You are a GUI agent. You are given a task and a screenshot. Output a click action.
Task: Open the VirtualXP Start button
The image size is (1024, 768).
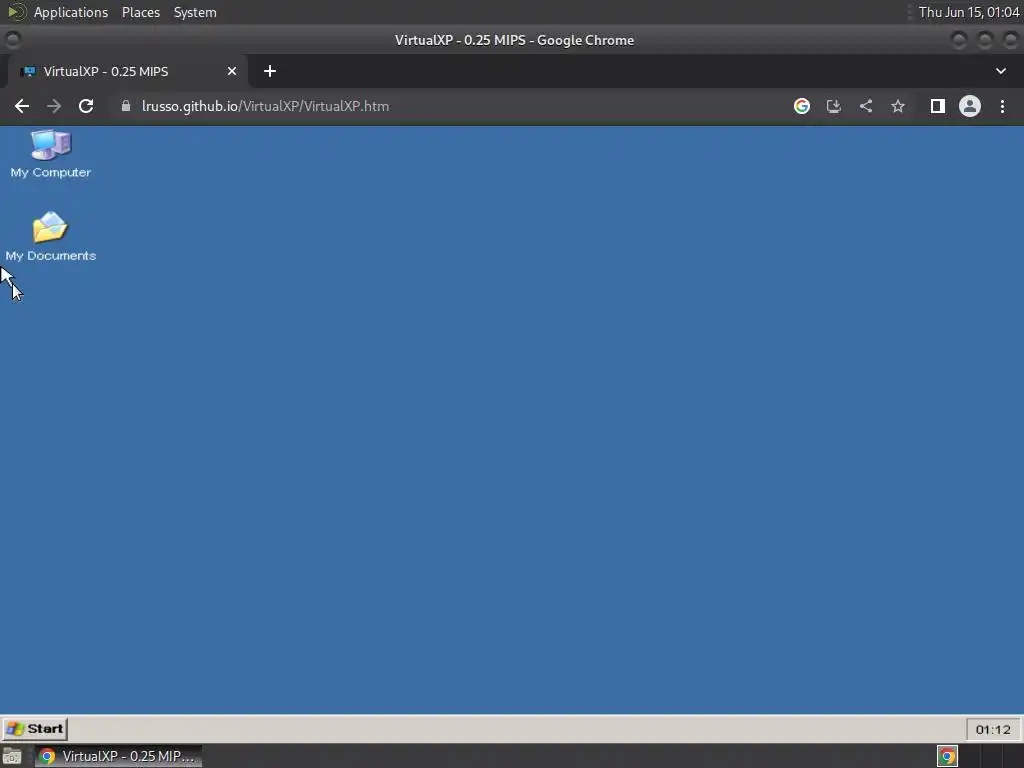[35, 729]
